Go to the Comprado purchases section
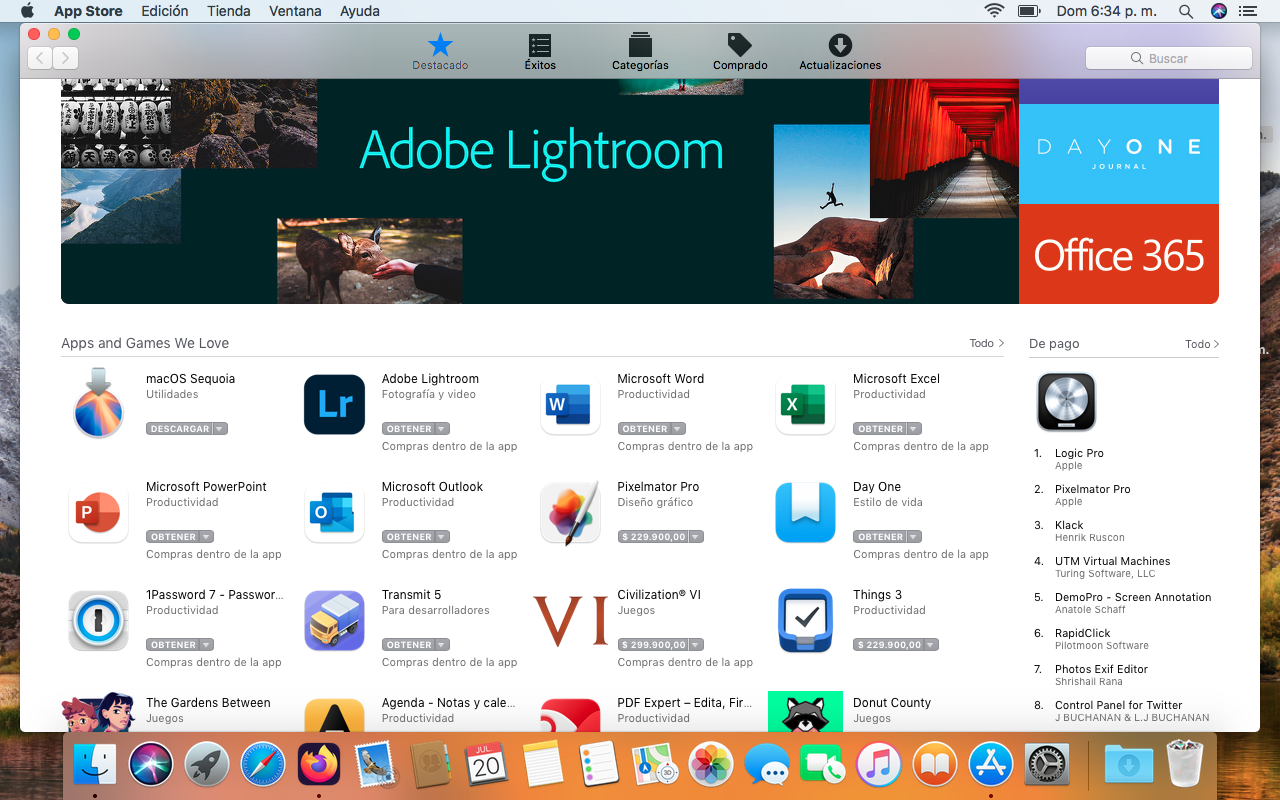The image size is (1280, 800). [740, 52]
